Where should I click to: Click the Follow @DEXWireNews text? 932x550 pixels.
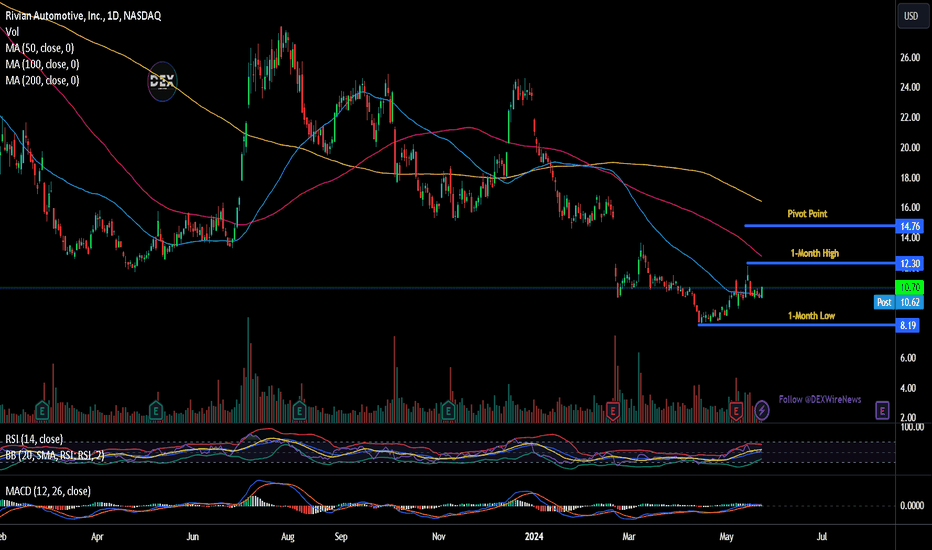tap(820, 400)
